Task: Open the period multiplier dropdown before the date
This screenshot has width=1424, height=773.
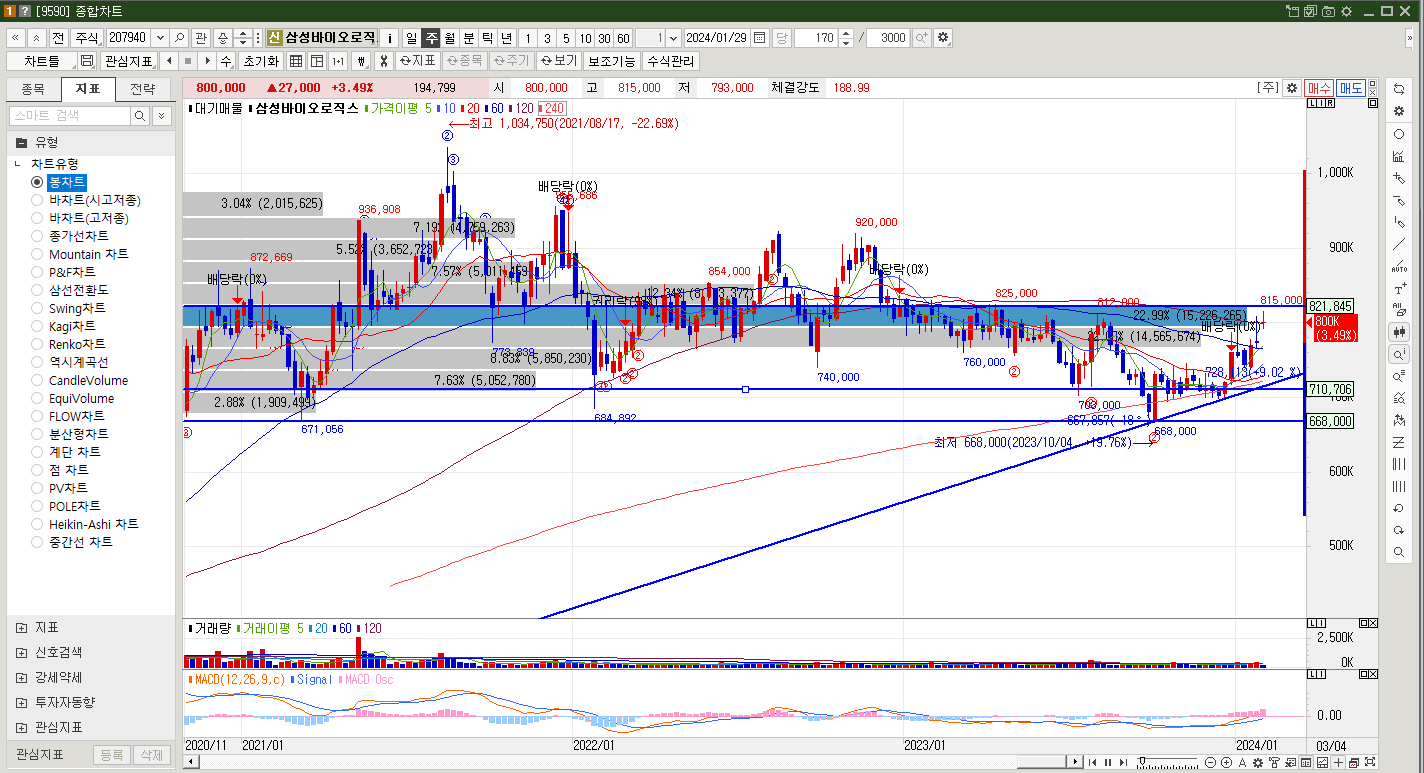Action: pos(672,38)
